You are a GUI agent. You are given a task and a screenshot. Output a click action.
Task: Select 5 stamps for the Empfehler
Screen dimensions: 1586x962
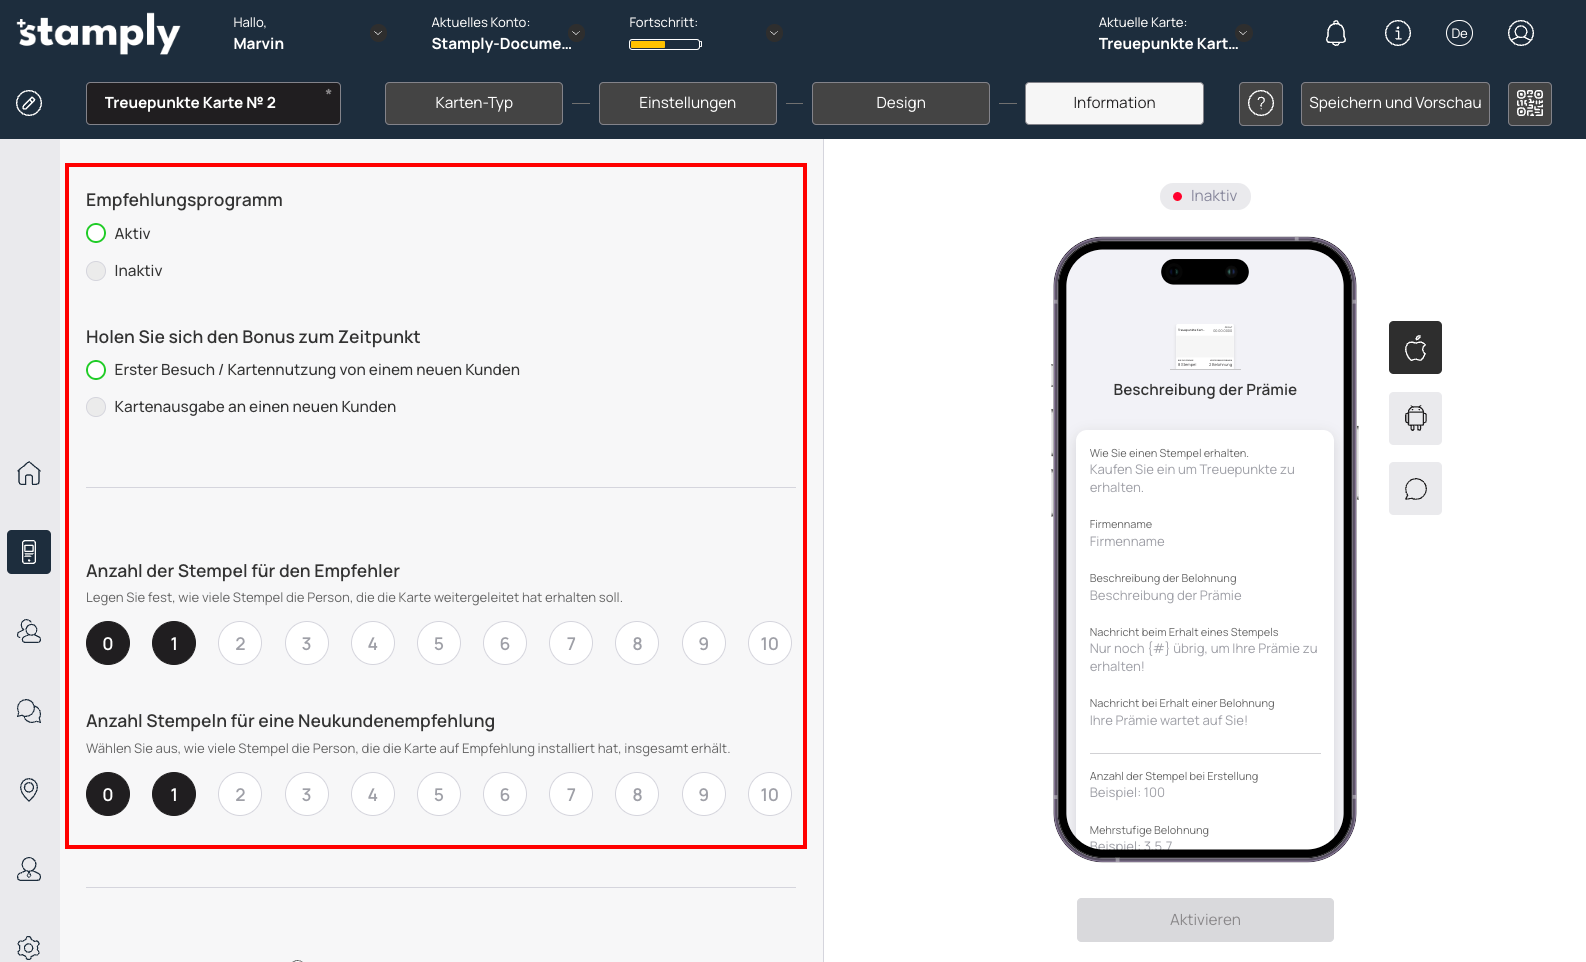pyautogui.click(x=438, y=644)
